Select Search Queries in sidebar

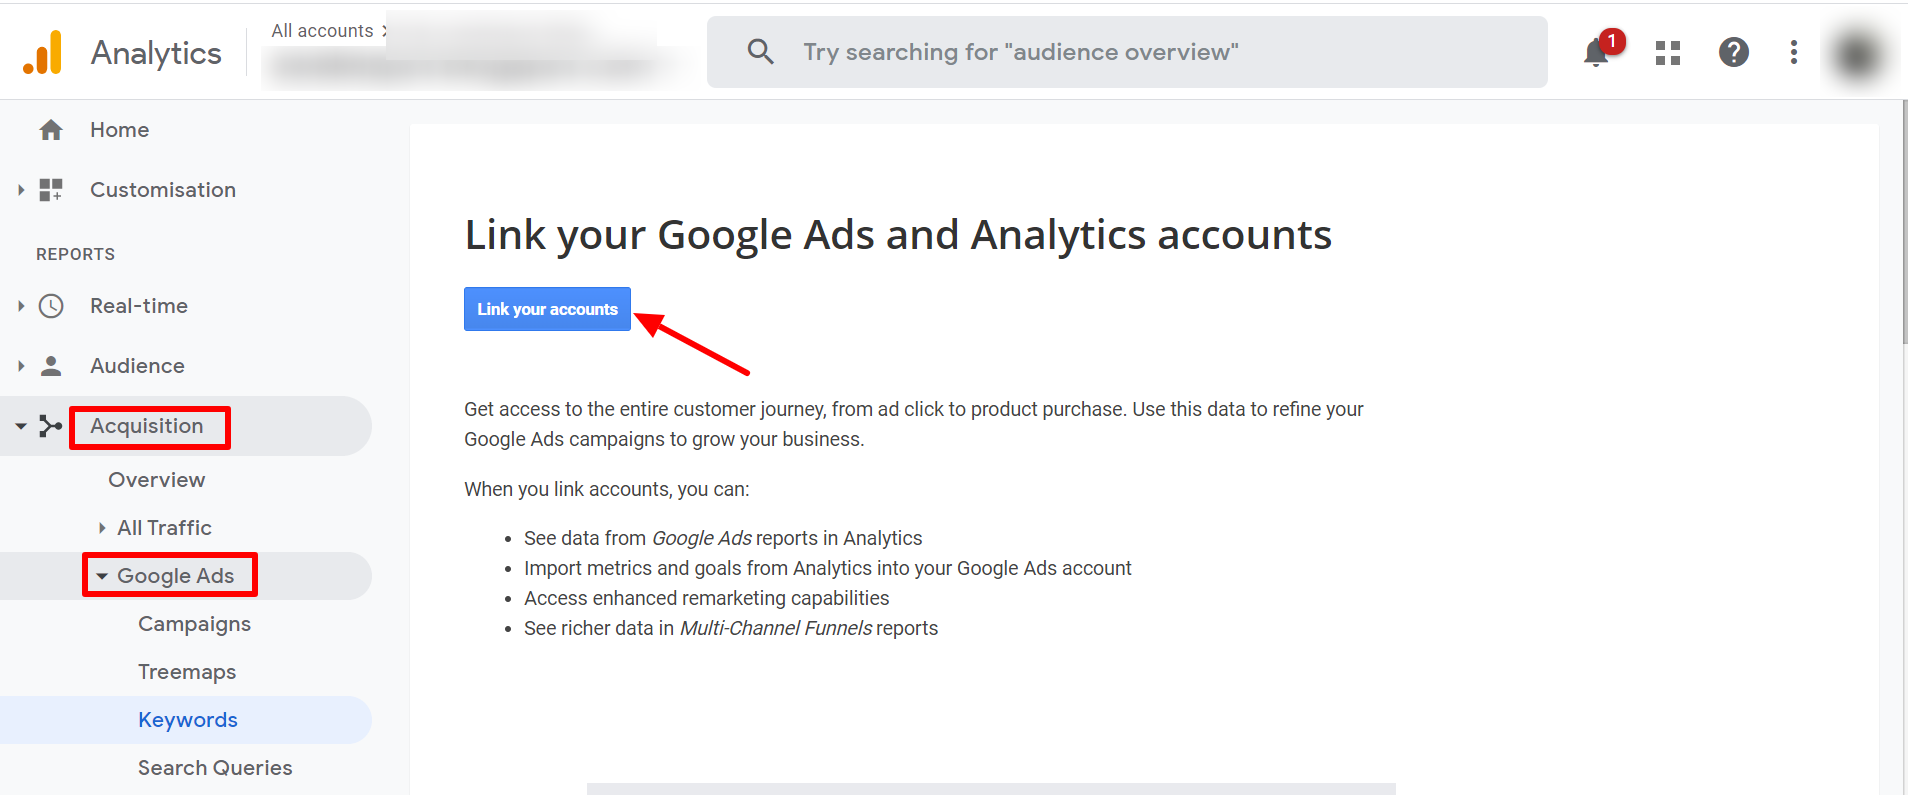point(215,768)
